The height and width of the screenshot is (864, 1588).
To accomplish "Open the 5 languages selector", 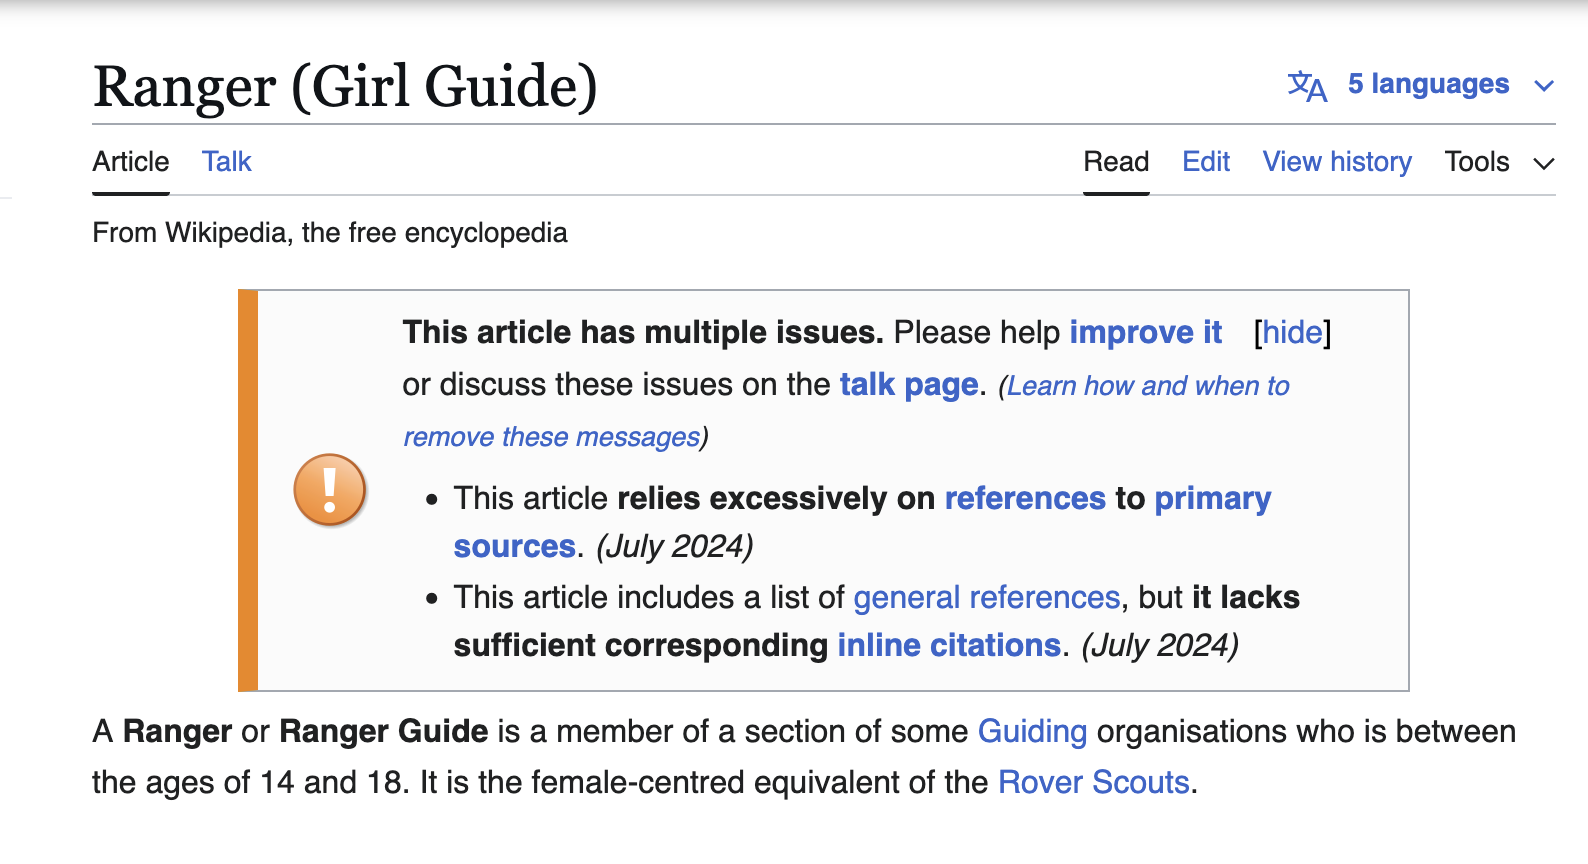I will [1427, 84].
